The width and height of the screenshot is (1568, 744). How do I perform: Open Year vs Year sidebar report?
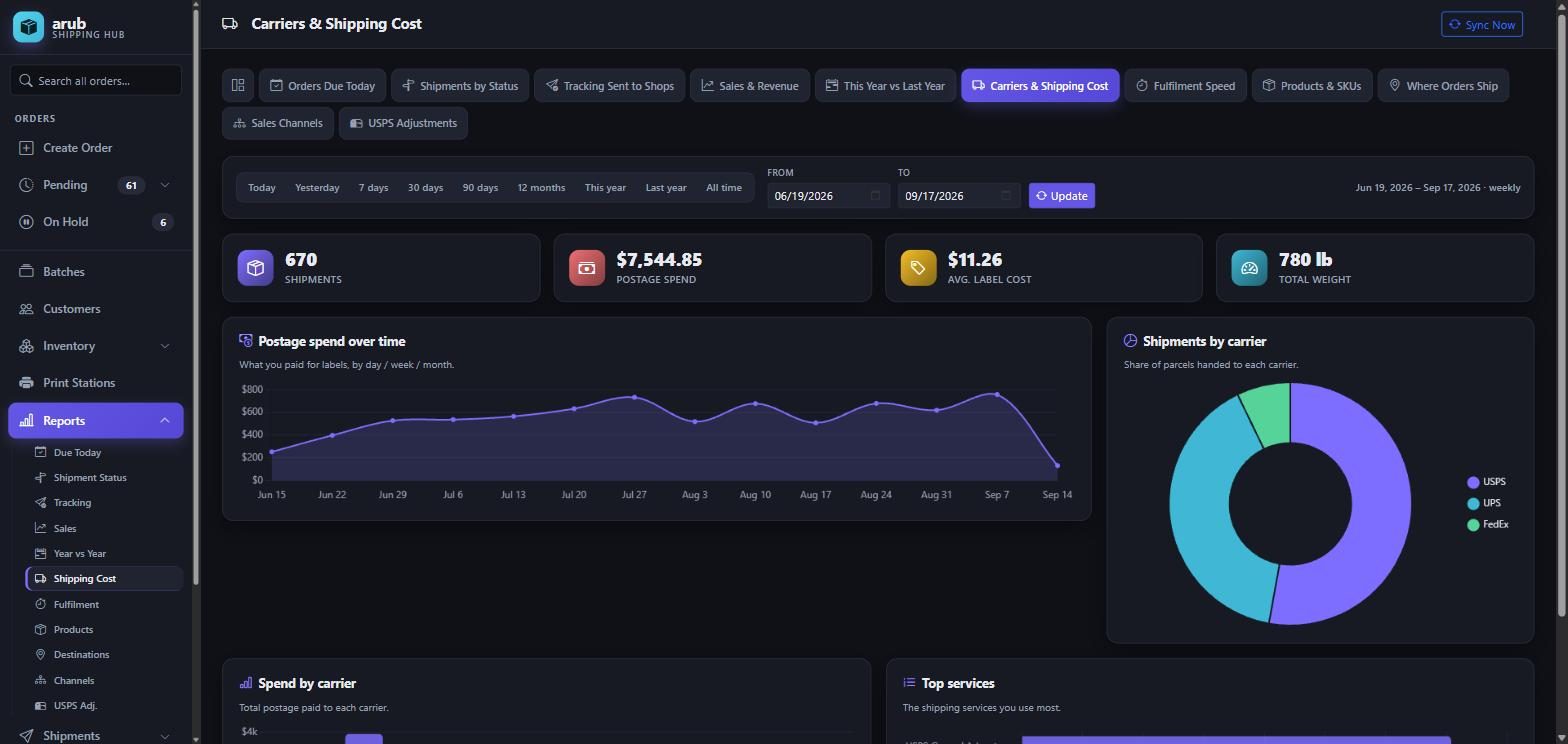pos(80,554)
